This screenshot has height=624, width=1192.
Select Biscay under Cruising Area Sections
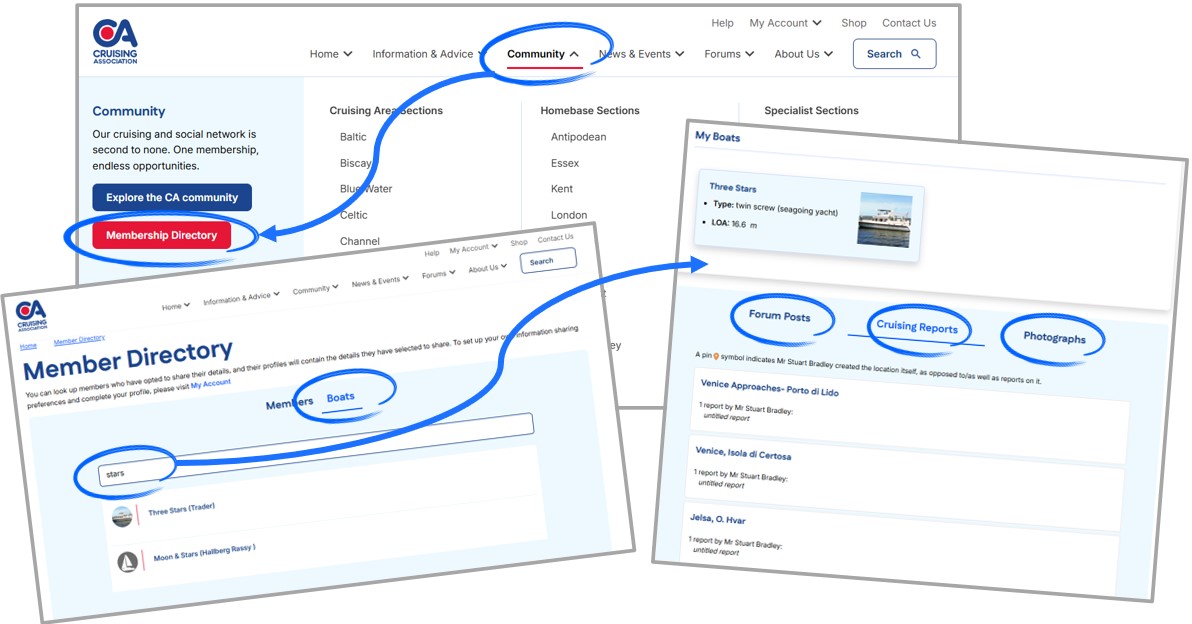click(x=355, y=163)
